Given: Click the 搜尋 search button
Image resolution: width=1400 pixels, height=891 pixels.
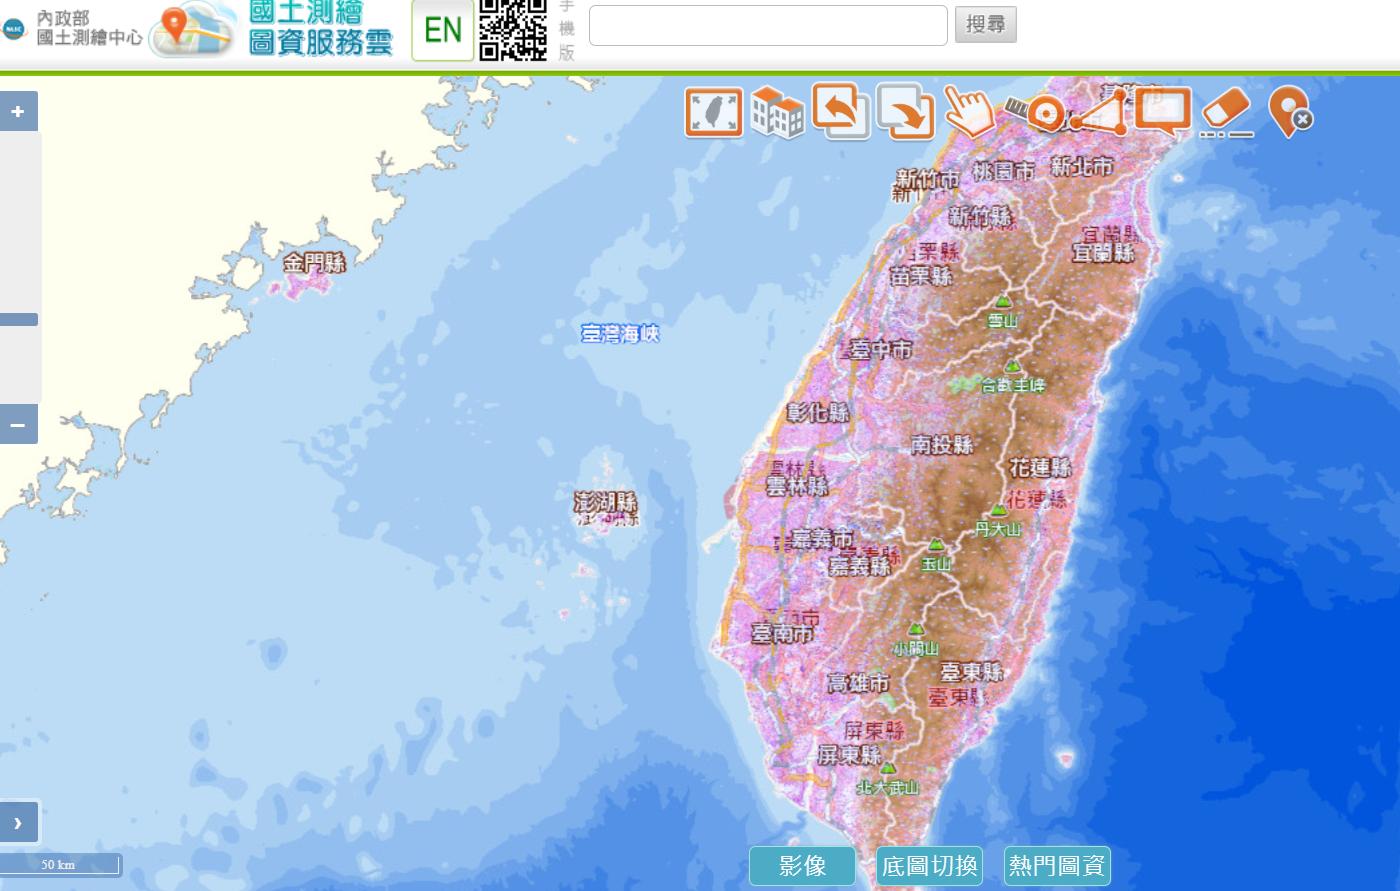Looking at the screenshot, I should click(985, 24).
